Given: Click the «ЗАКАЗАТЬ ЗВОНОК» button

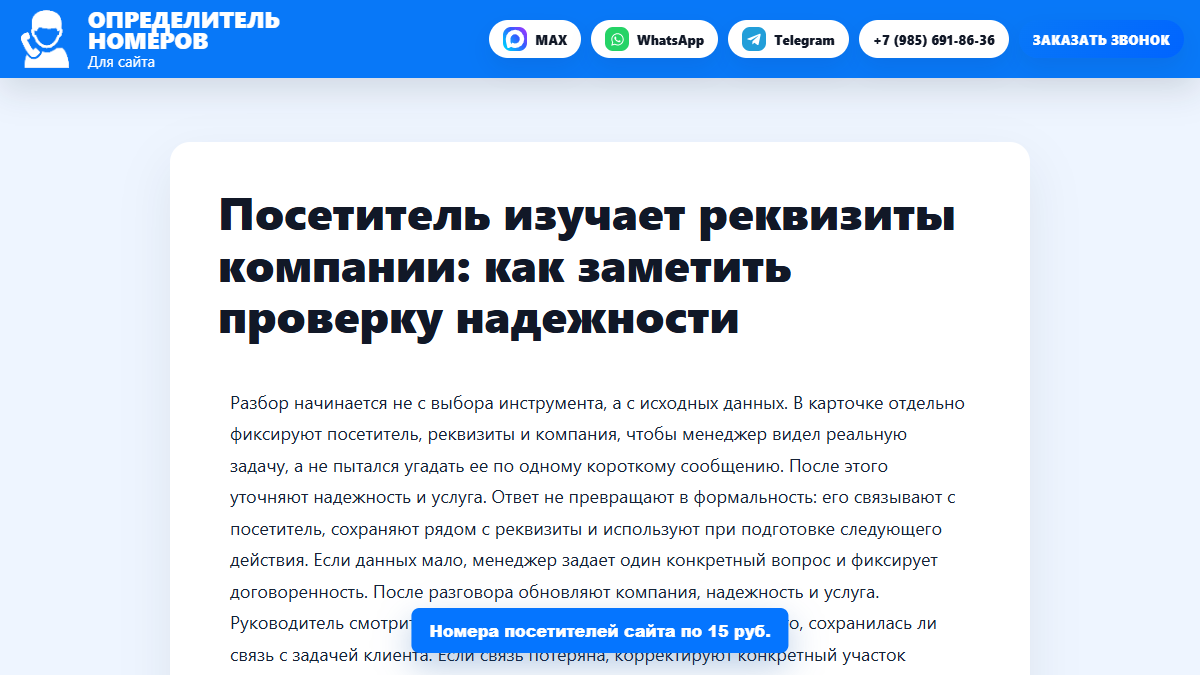Looking at the screenshot, I should coord(1101,40).
